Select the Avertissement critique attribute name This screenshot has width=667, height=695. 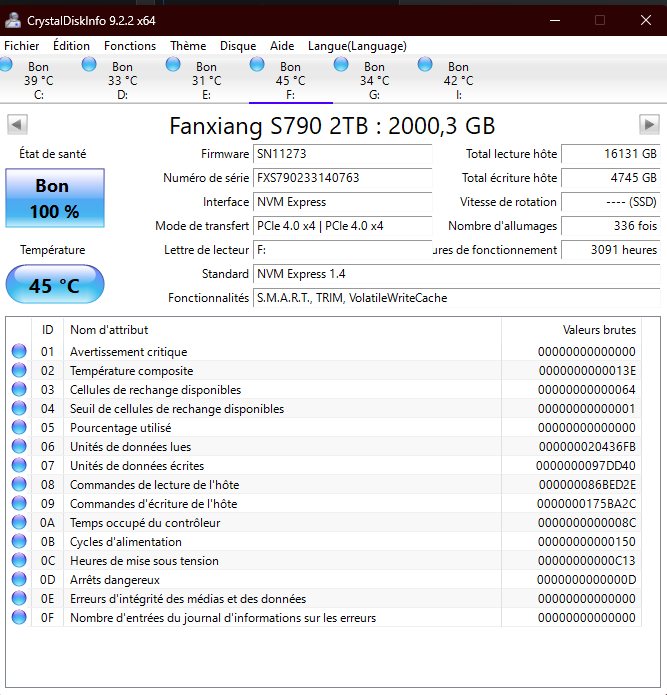coord(129,351)
